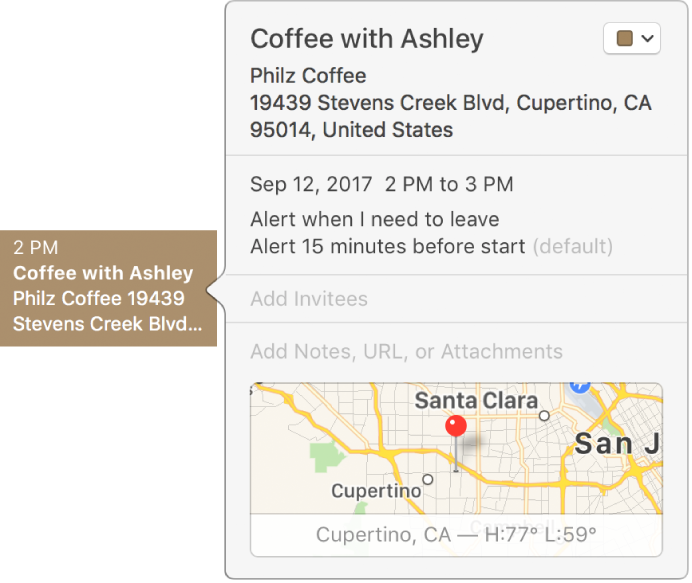692x583 pixels.
Task: Edit the Coffee with Ashley event title
Action: pos(367,39)
